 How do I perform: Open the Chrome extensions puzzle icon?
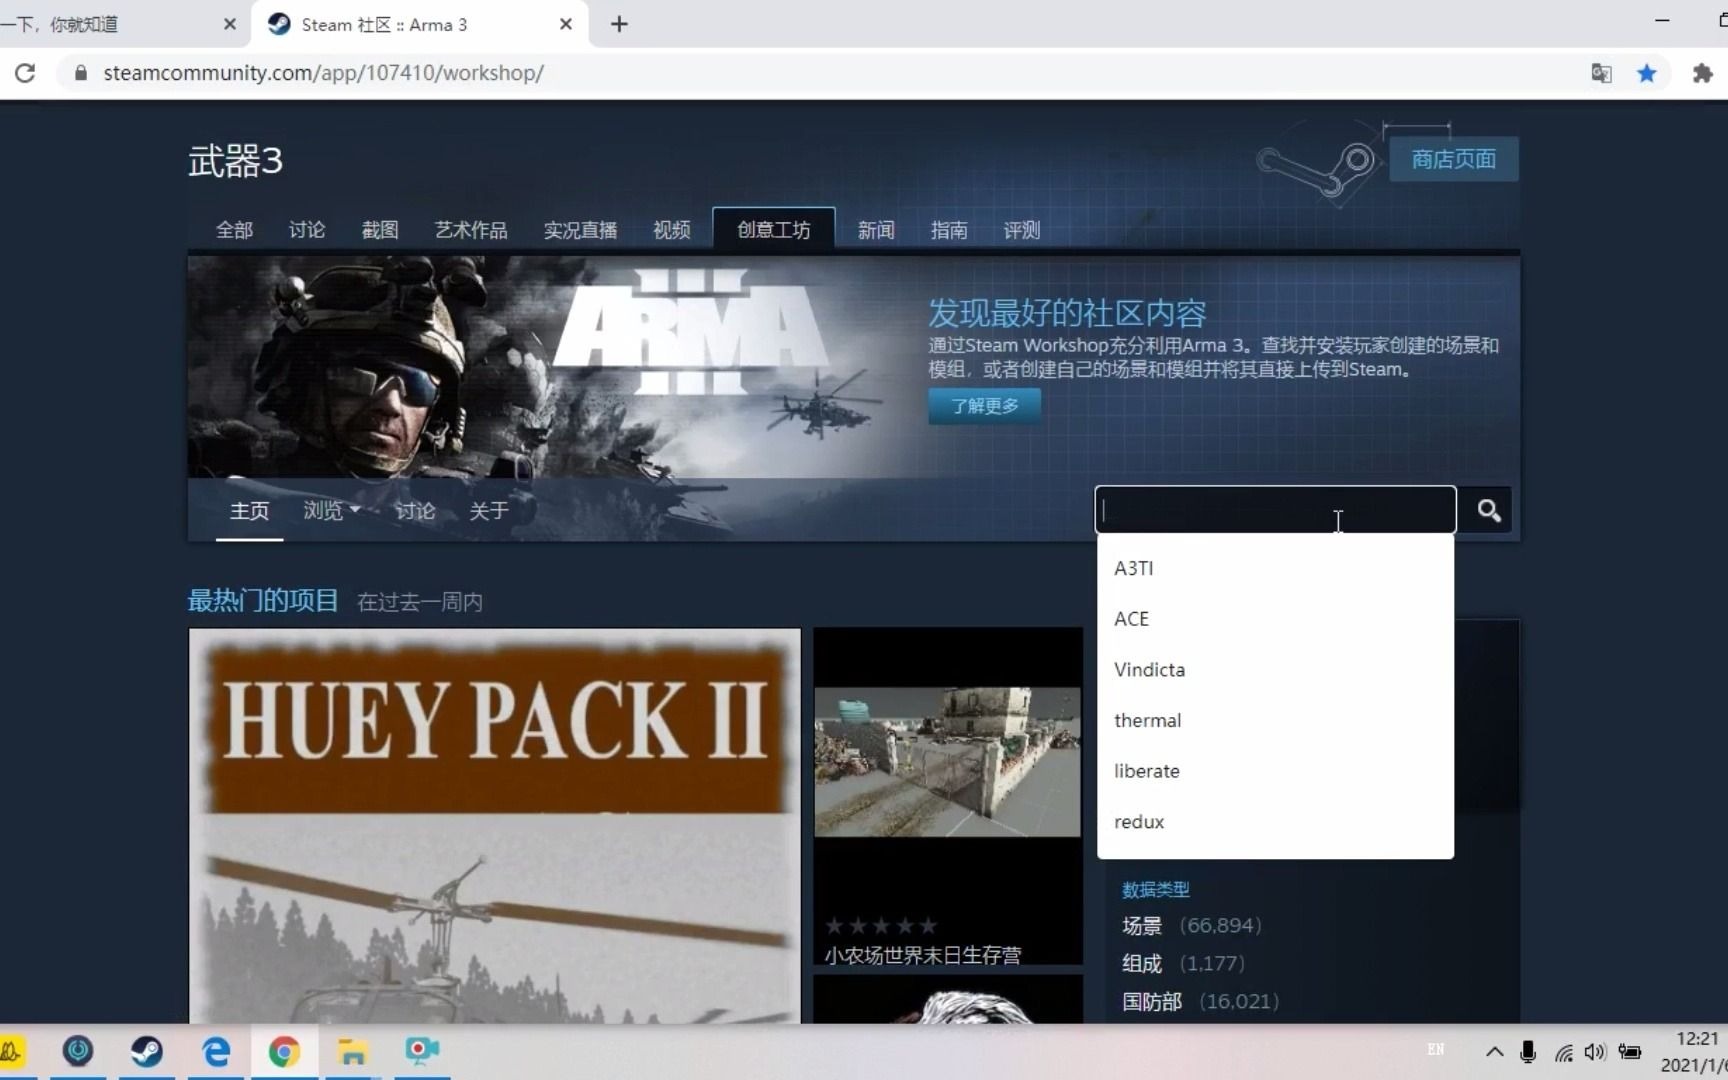[x=1702, y=73]
